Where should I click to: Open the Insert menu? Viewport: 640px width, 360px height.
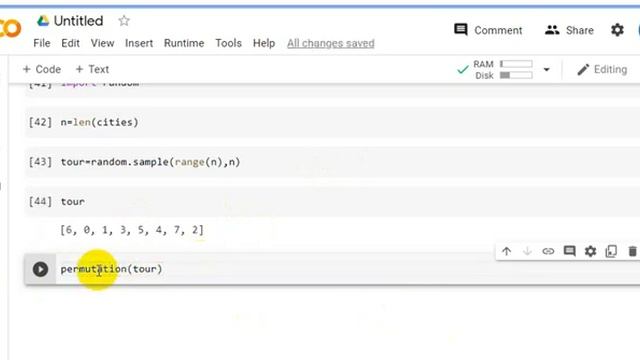(x=139, y=43)
